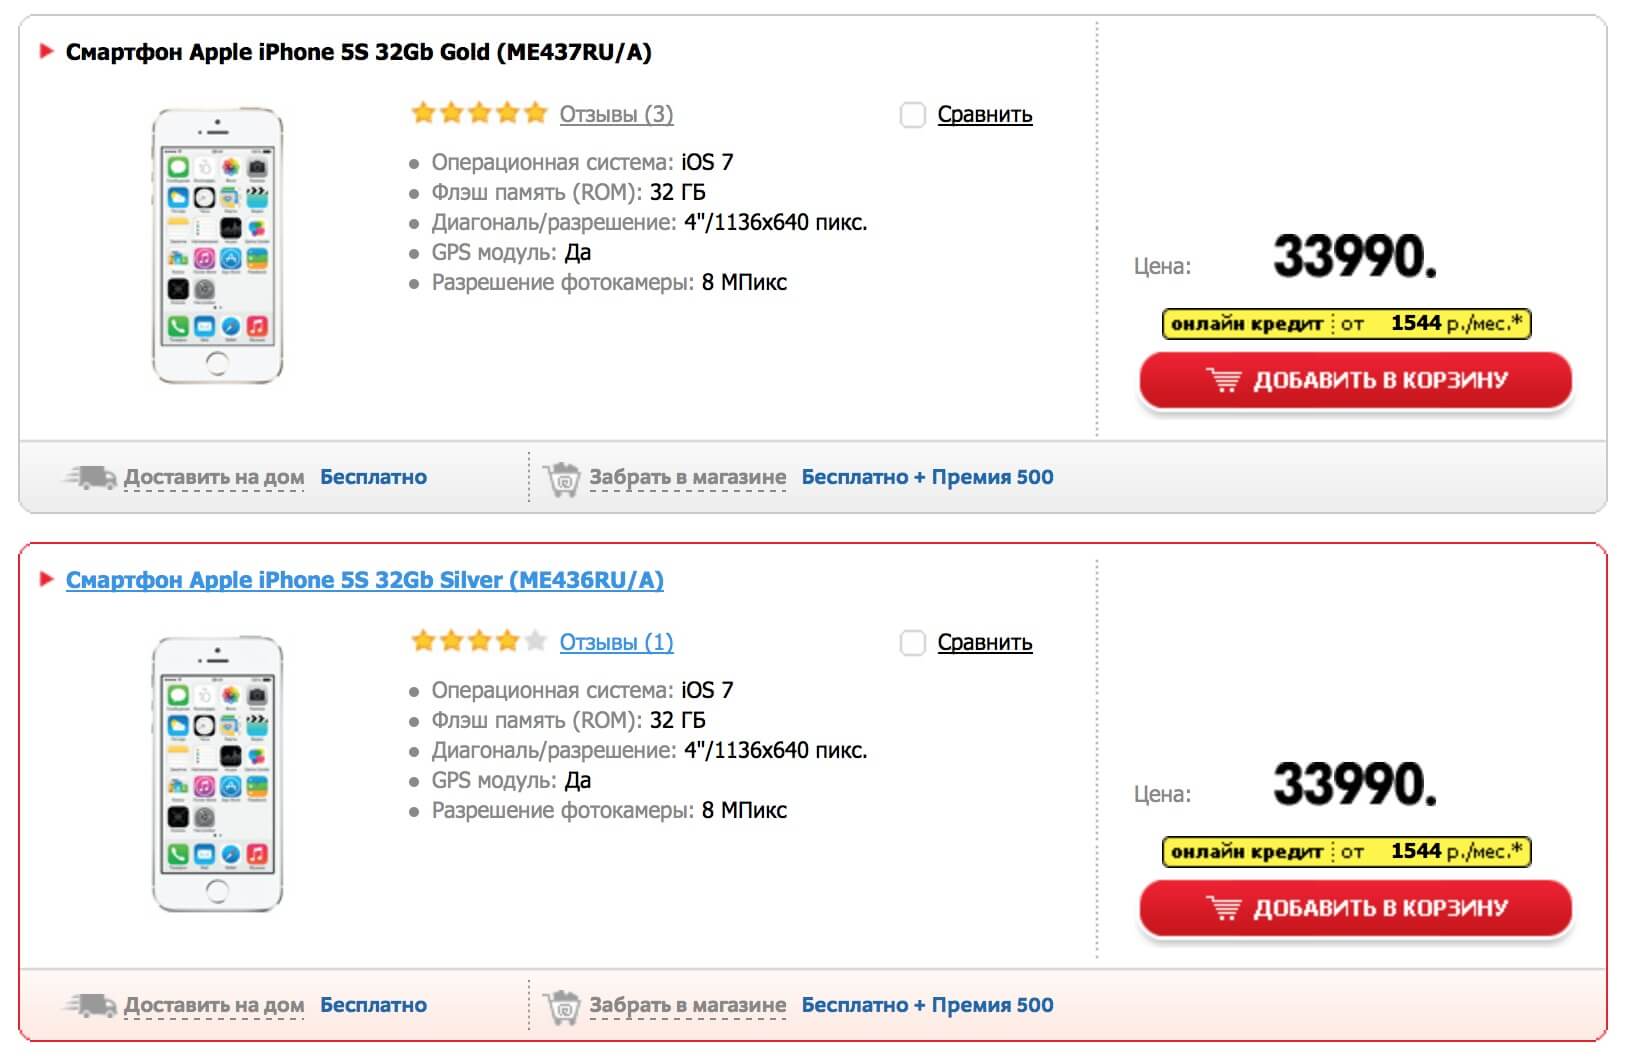Viewport: 1626px width, 1060px height.
Task: Open Отзывы (3) reviews link
Action: (x=616, y=114)
